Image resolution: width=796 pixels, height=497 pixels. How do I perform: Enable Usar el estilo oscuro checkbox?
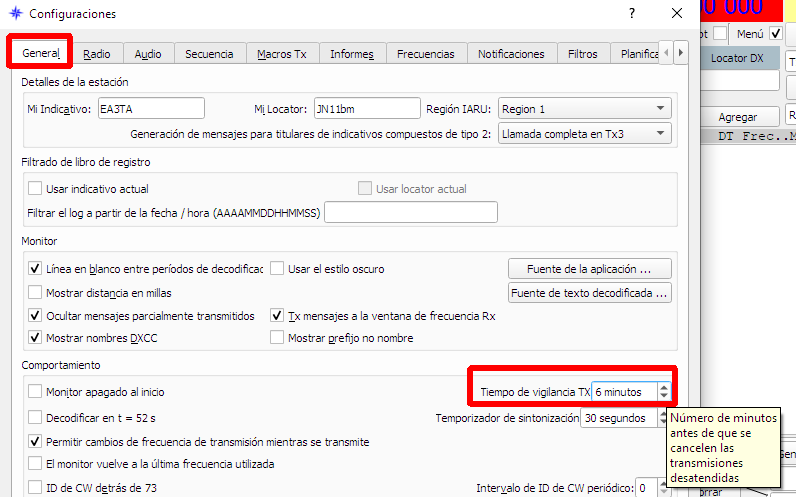pyautogui.click(x=278, y=269)
